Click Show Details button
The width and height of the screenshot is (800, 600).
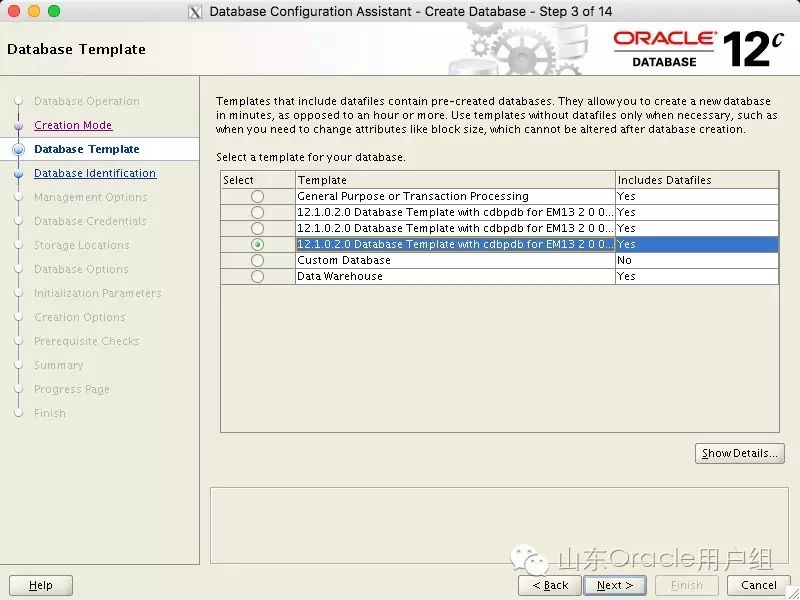(x=739, y=453)
